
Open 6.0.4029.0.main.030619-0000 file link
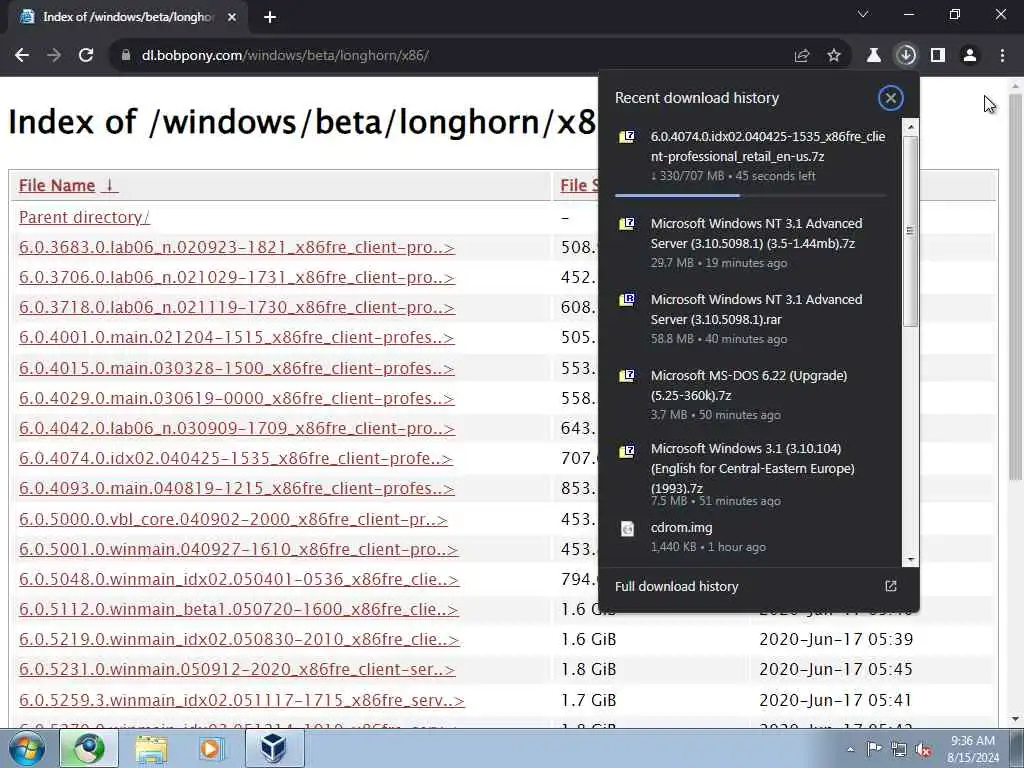(236, 398)
